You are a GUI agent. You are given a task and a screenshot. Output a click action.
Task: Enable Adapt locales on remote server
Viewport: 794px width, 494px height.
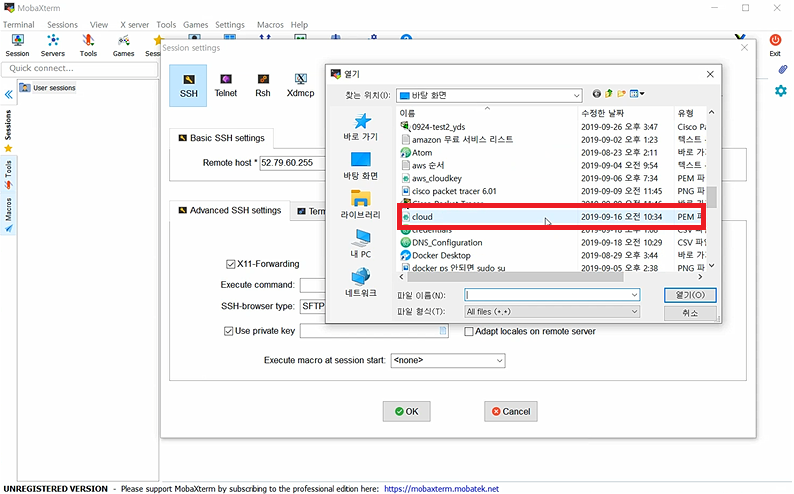[469, 332]
